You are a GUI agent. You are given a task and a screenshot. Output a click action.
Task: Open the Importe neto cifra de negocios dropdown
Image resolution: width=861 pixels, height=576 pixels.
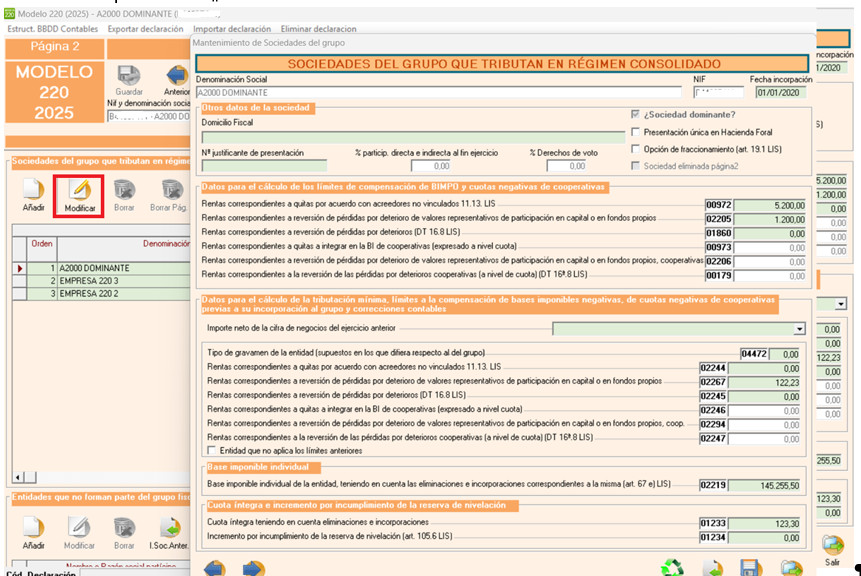799,328
